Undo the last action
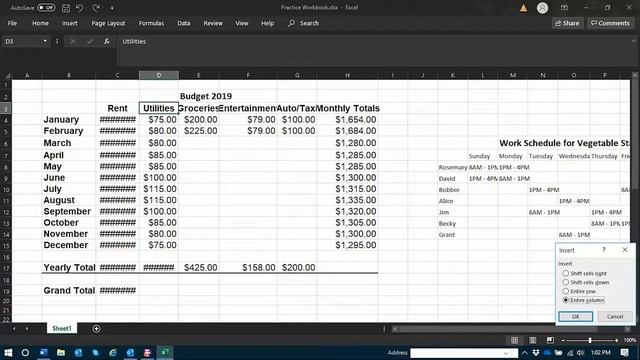This screenshot has width=640, height=360. click(x=80, y=8)
